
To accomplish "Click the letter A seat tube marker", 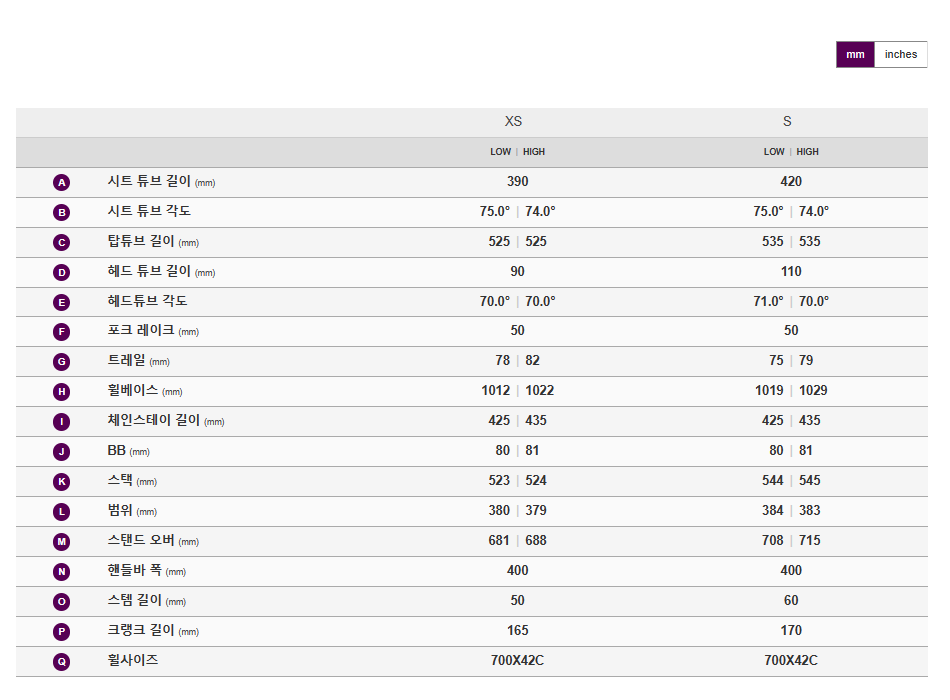I will tap(62, 182).
